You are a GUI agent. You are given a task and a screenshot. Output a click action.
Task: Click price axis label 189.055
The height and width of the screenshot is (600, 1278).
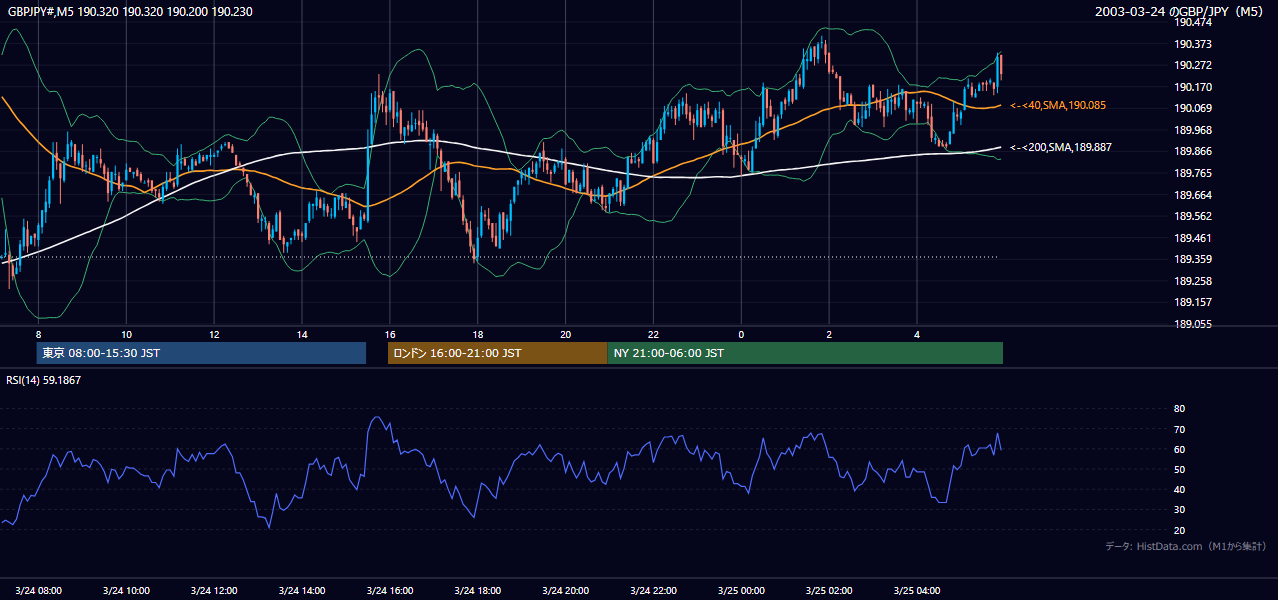tap(1192, 324)
